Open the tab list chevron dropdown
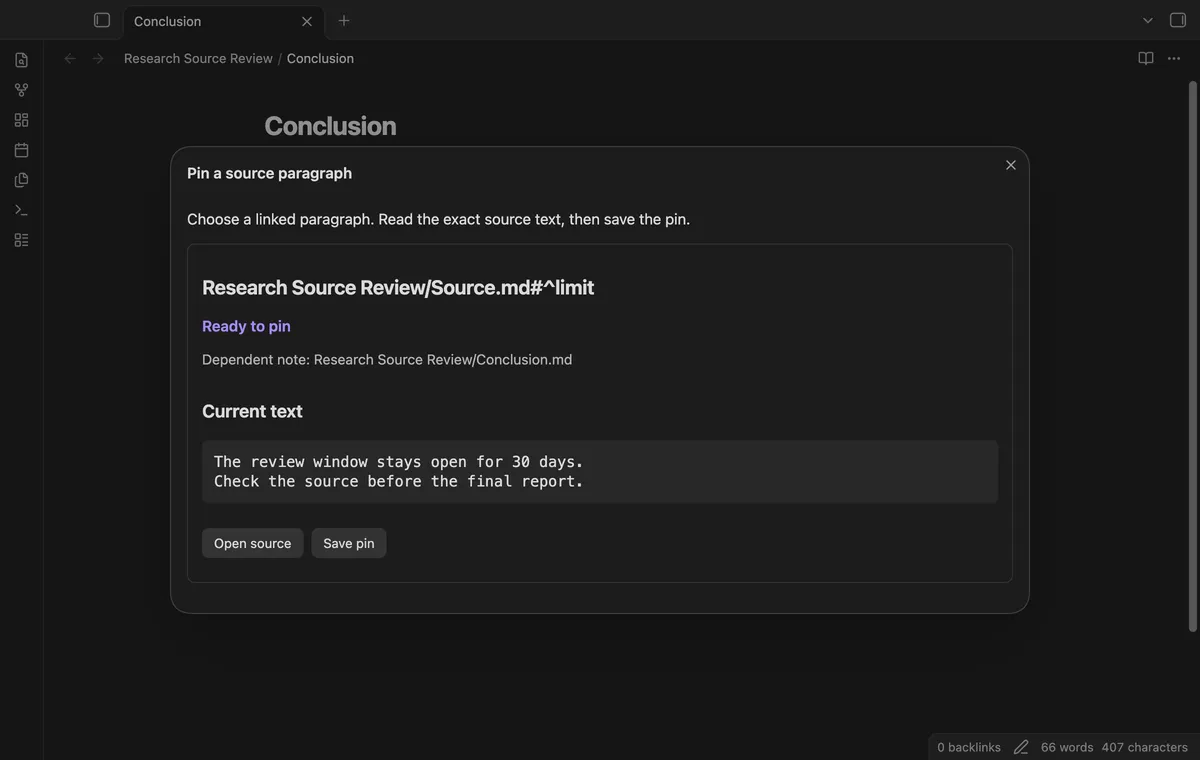 click(1148, 20)
